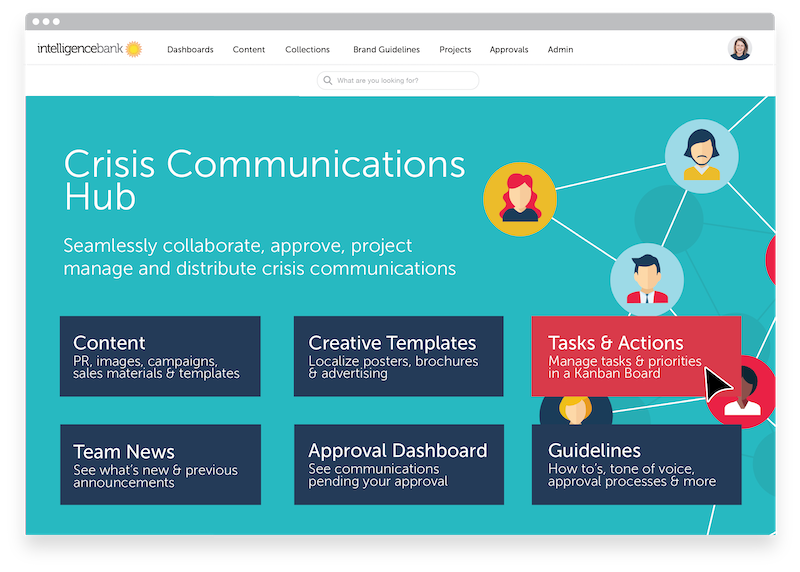Open the user profile avatar

(740, 48)
